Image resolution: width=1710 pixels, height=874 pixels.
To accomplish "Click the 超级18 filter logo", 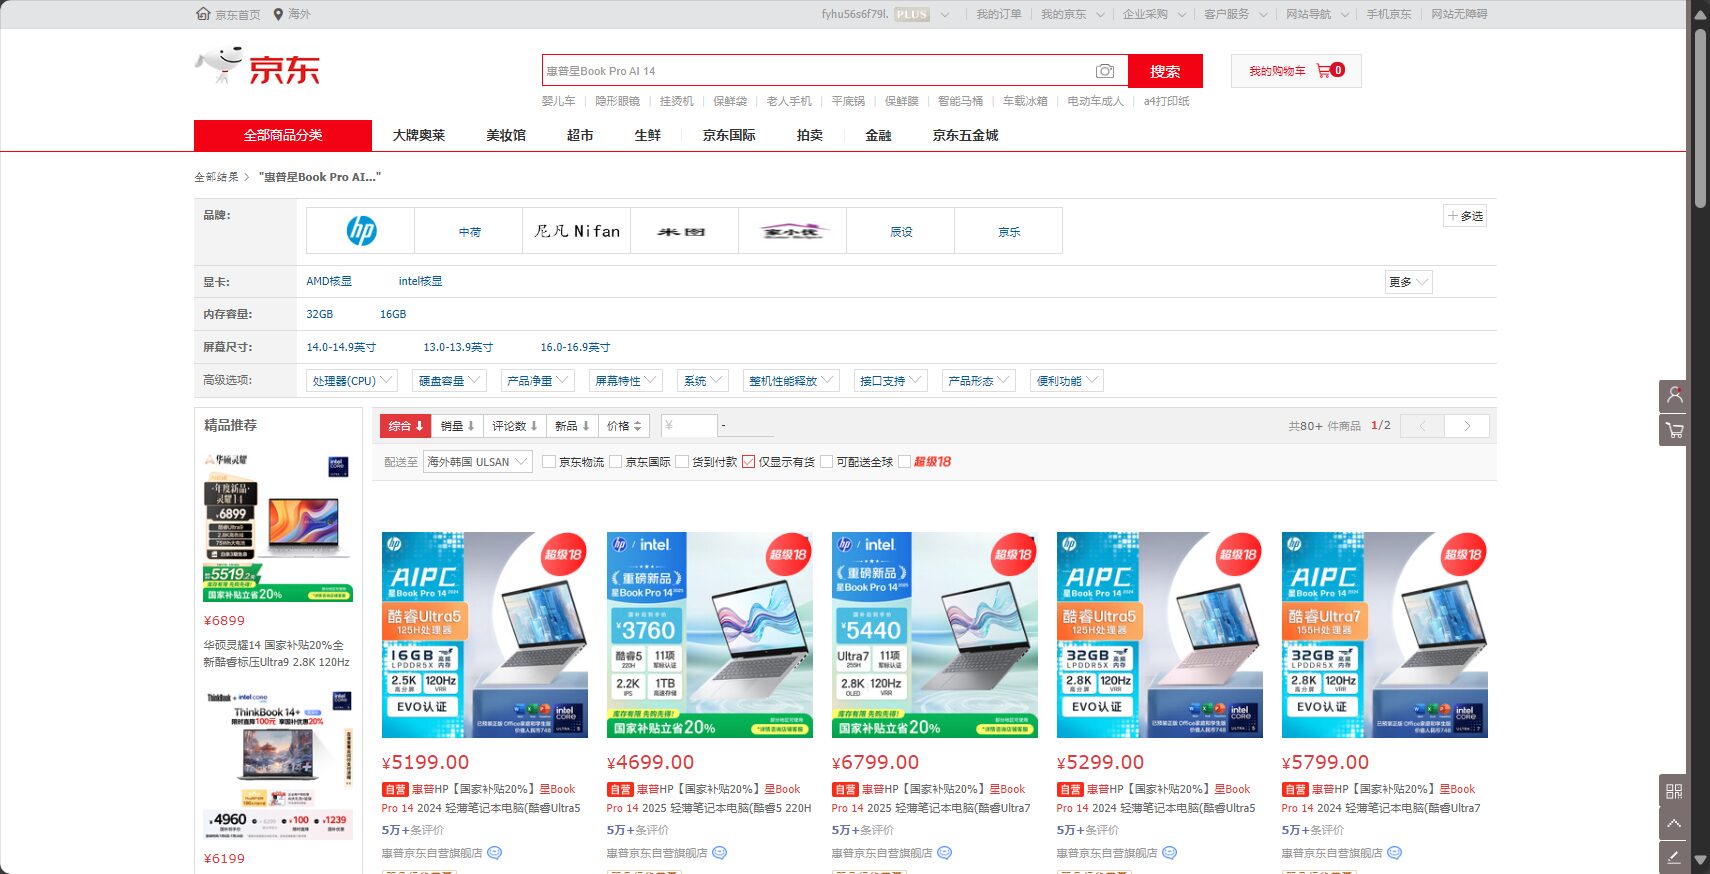I will pyautogui.click(x=932, y=462).
